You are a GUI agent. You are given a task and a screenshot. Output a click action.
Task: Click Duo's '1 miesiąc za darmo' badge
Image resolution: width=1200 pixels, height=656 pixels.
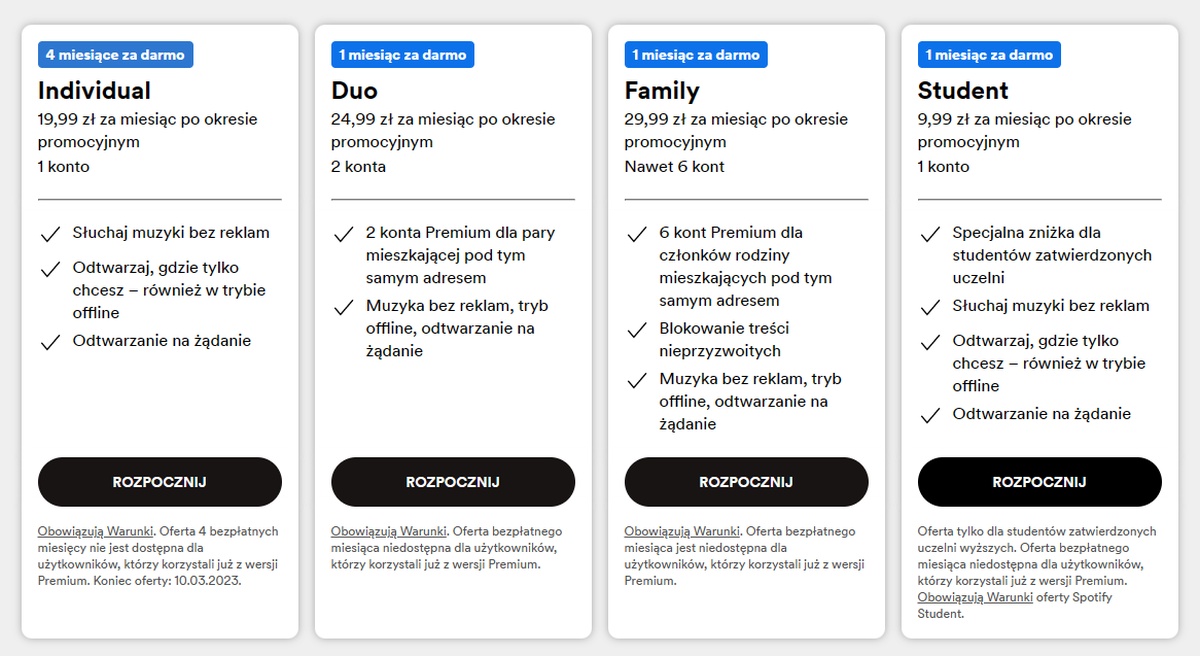(403, 55)
